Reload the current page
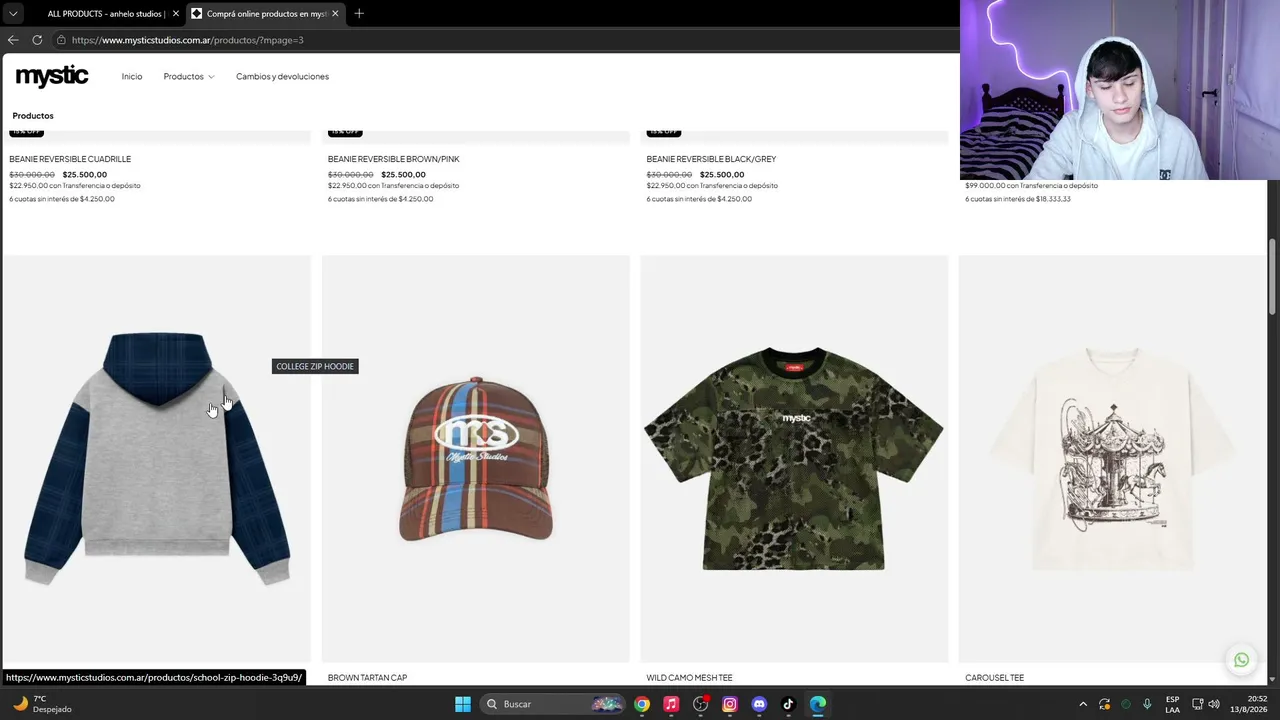Screen dimensions: 1280x720 [x=37, y=40]
